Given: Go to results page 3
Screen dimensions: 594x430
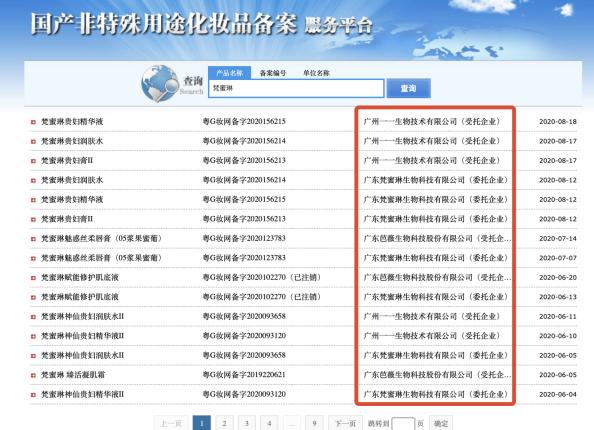Looking at the screenshot, I should [x=247, y=423].
